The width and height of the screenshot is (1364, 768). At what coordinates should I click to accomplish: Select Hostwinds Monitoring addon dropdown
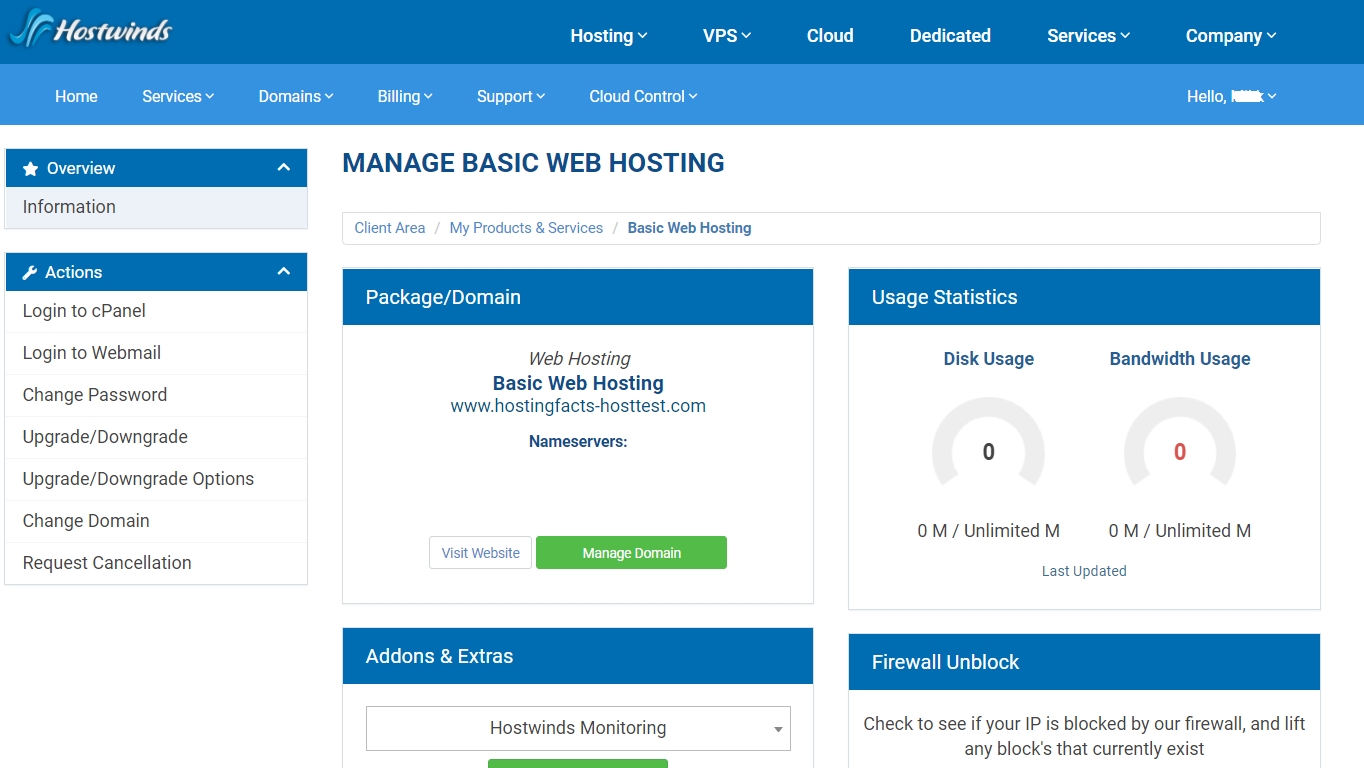[578, 728]
